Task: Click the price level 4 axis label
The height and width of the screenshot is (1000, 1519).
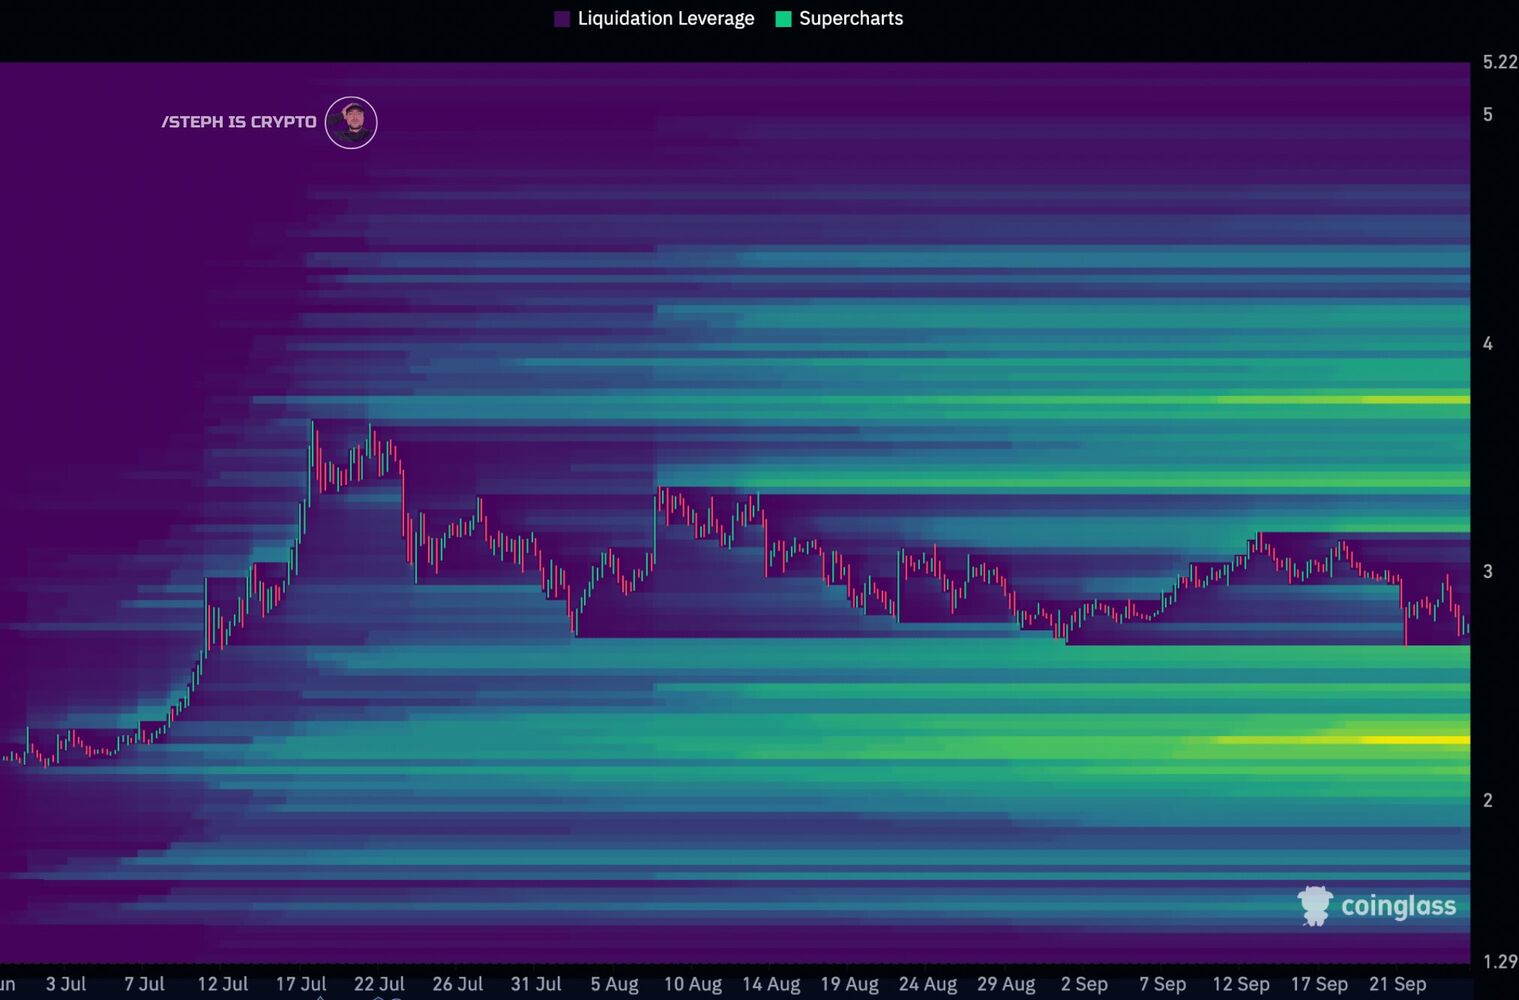Action: (1488, 344)
